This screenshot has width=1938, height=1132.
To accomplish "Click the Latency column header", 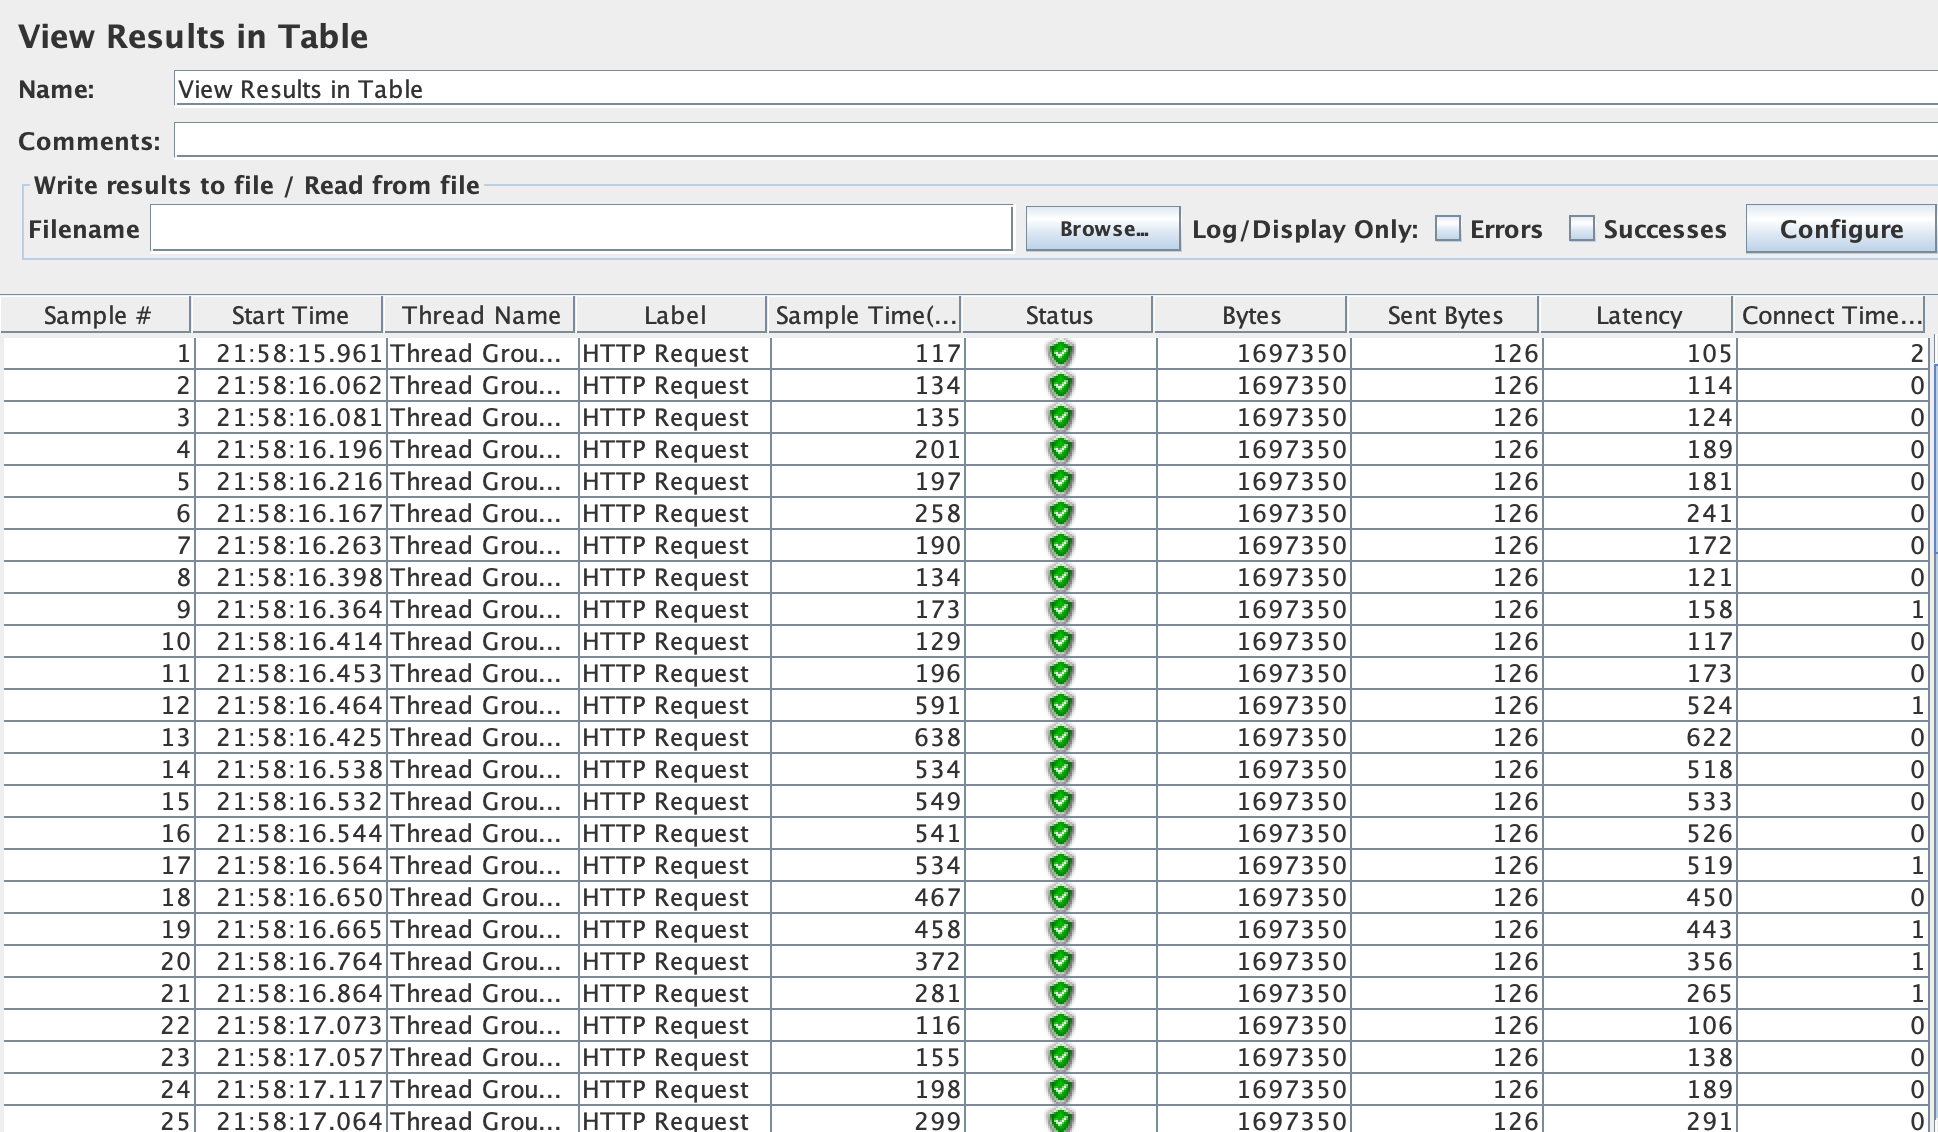I will (x=1637, y=316).
